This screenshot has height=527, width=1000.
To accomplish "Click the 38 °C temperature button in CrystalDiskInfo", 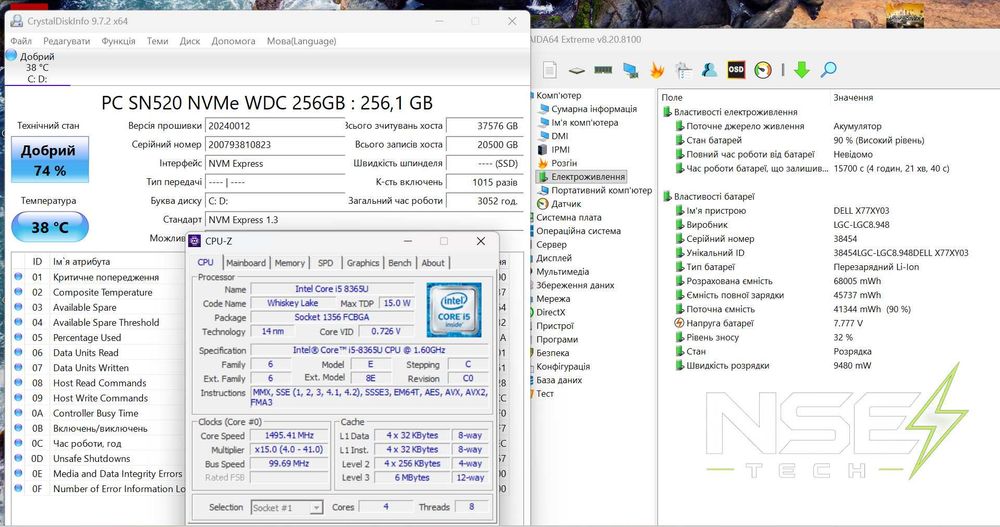I will tap(50, 227).
